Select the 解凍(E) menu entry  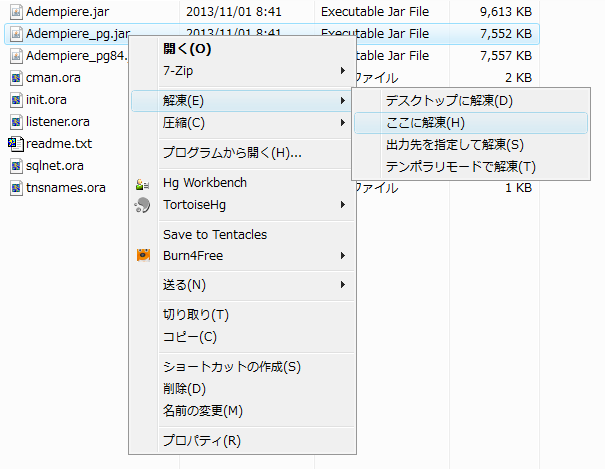pyautogui.click(x=242, y=101)
